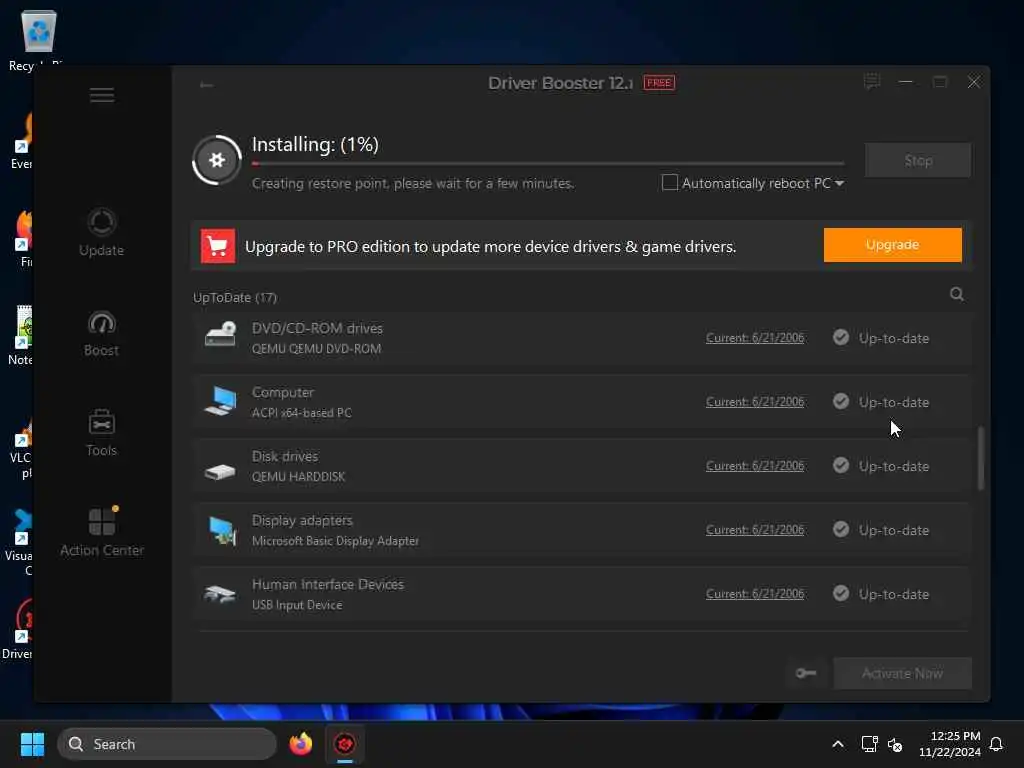Screen dimensions: 1024x768
Task: Select the USB Input Device text
Action: (296, 605)
